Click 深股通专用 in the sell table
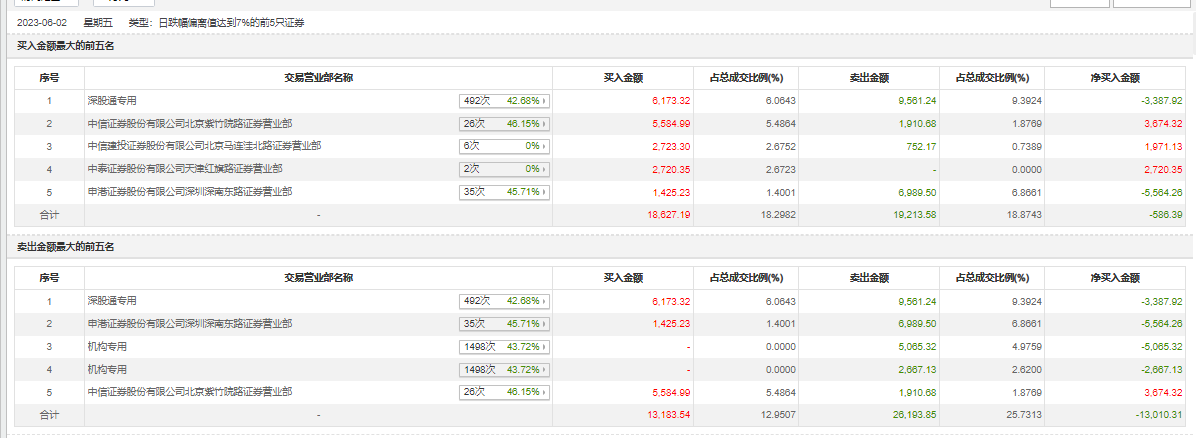This screenshot has width=1196, height=438. coord(112,301)
